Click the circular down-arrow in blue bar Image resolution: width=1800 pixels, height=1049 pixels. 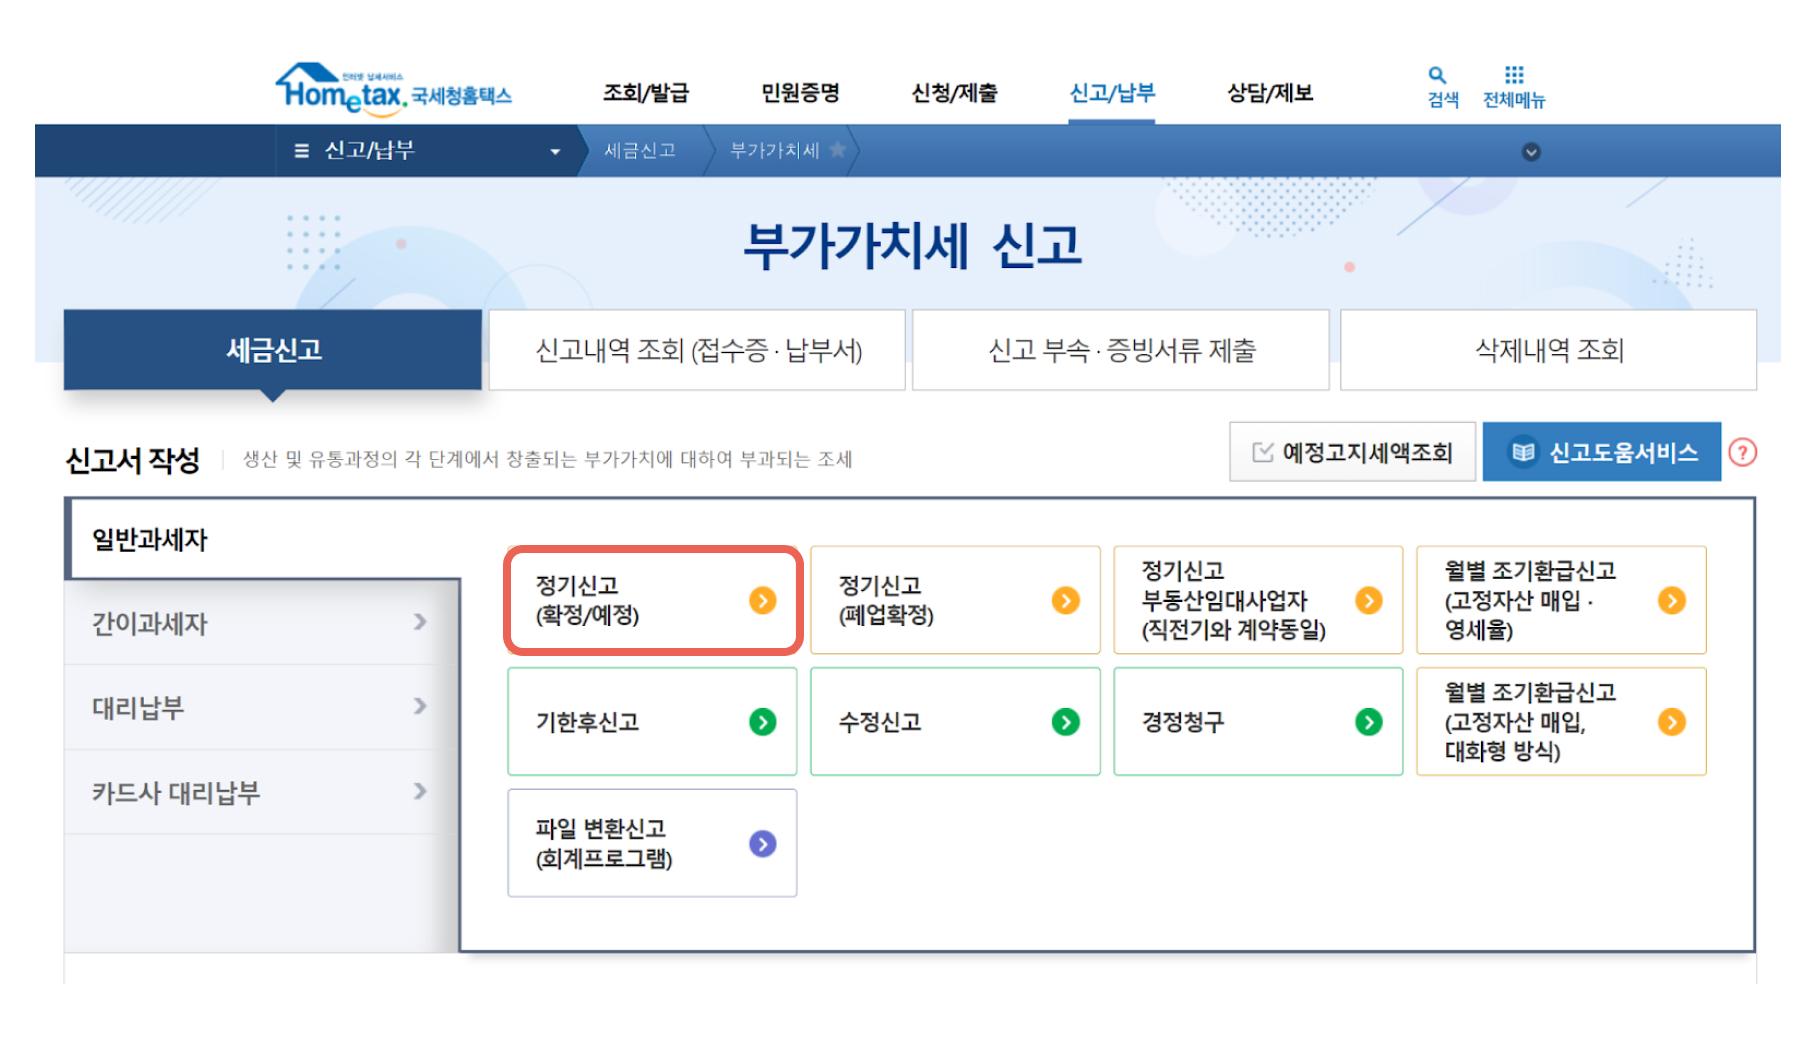tap(1530, 152)
